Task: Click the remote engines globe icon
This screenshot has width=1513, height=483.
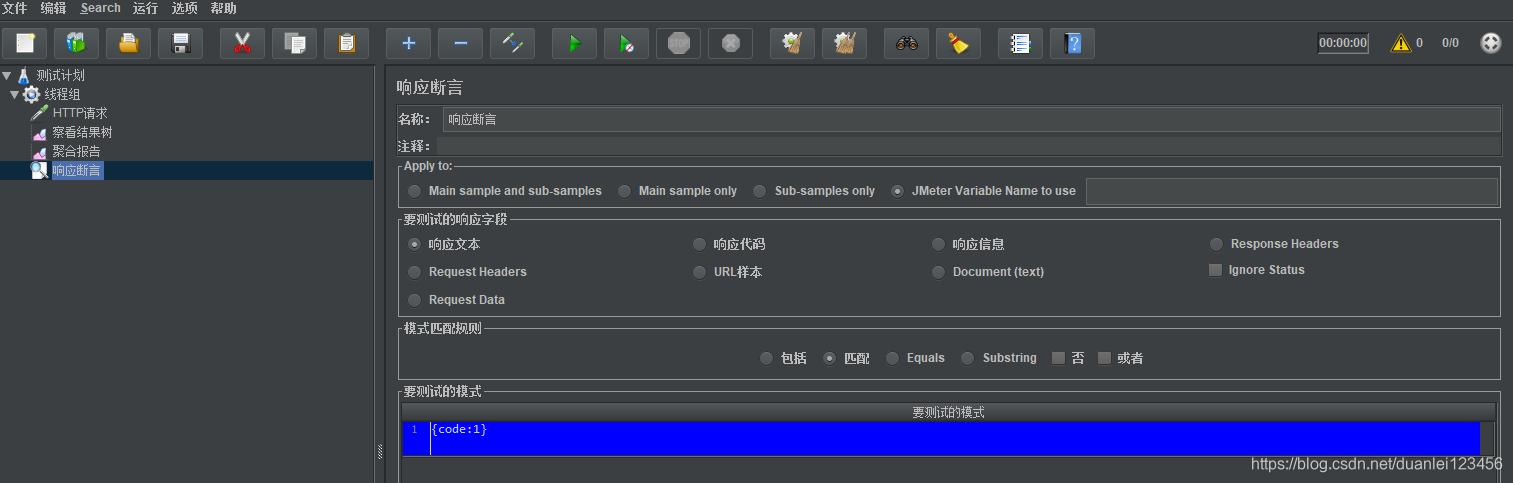Action: click(x=1490, y=43)
